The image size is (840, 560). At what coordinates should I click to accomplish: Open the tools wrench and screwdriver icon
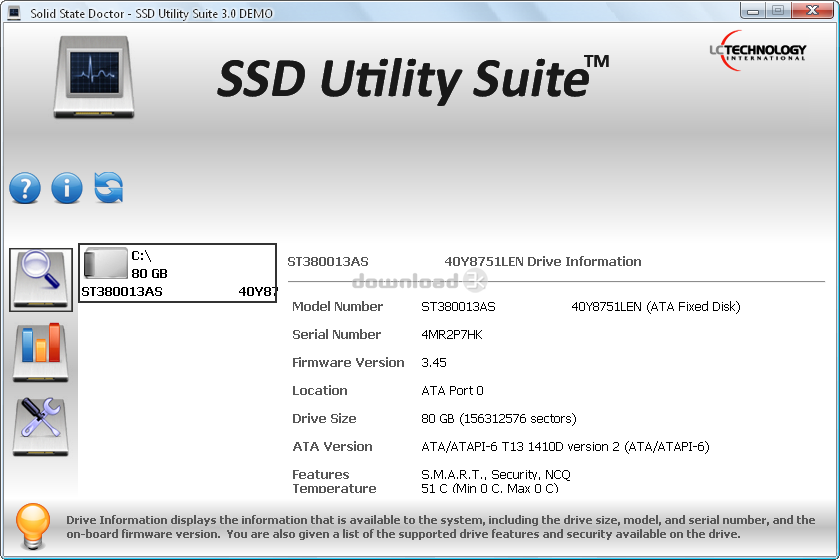pyautogui.click(x=41, y=427)
